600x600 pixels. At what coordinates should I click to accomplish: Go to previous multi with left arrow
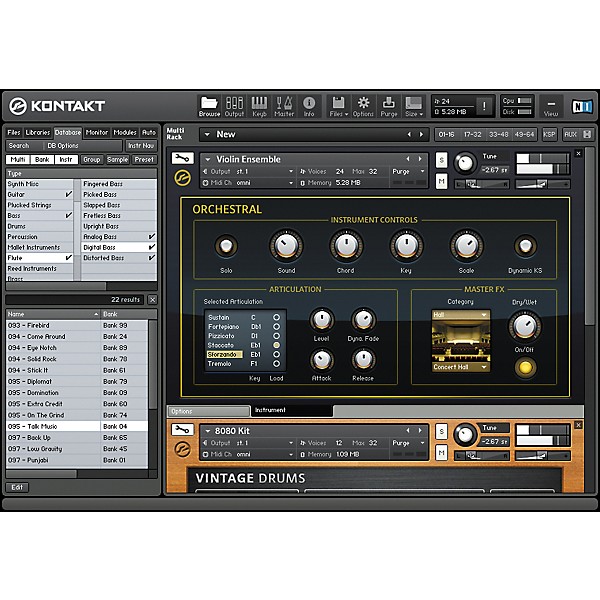point(409,134)
